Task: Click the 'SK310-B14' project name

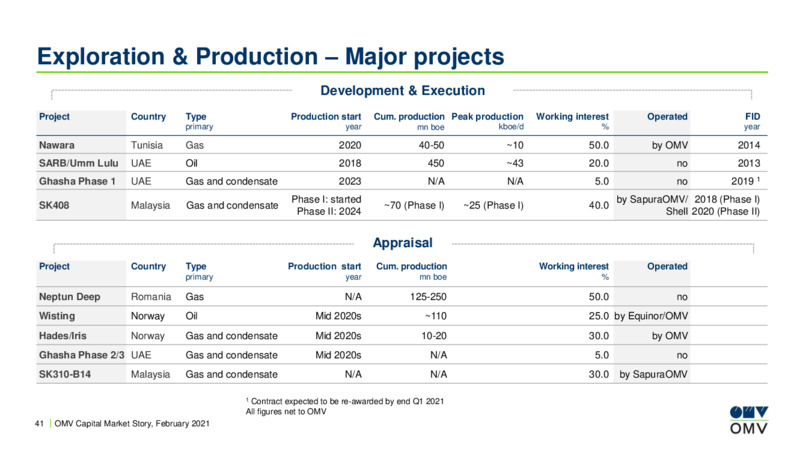Action: [x=65, y=374]
